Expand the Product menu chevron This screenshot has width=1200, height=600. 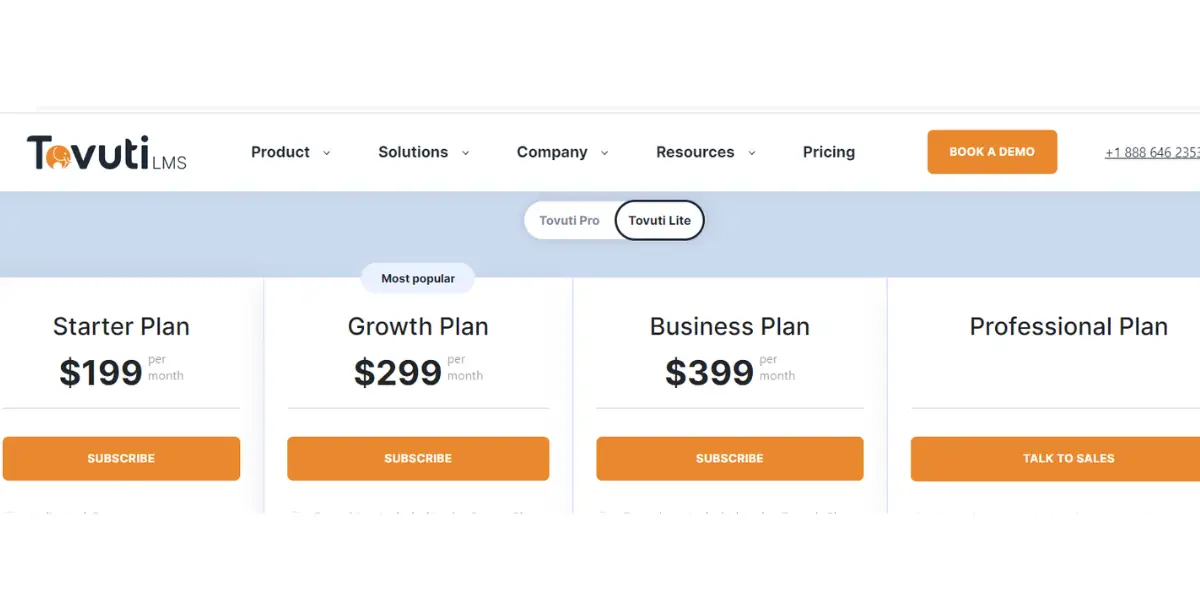pos(326,153)
